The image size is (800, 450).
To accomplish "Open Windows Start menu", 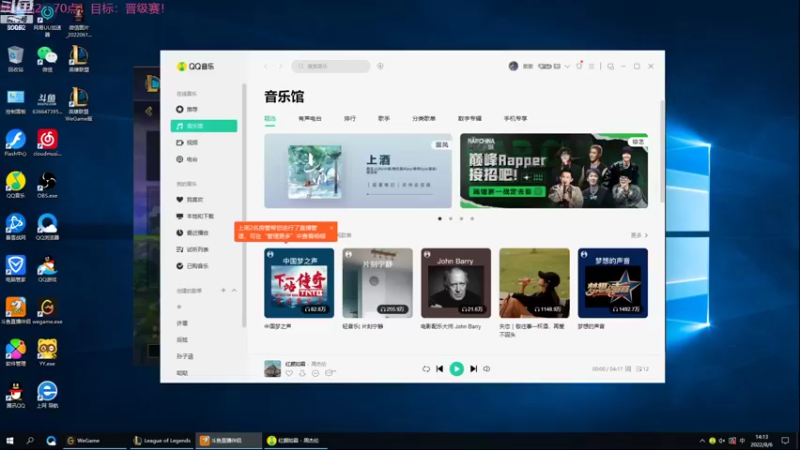I will [9, 440].
